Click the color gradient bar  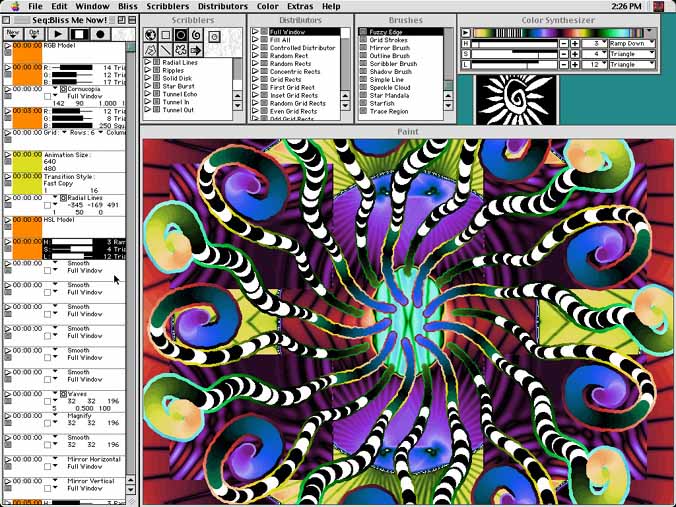pyautogui.click(x=558, y=33)
